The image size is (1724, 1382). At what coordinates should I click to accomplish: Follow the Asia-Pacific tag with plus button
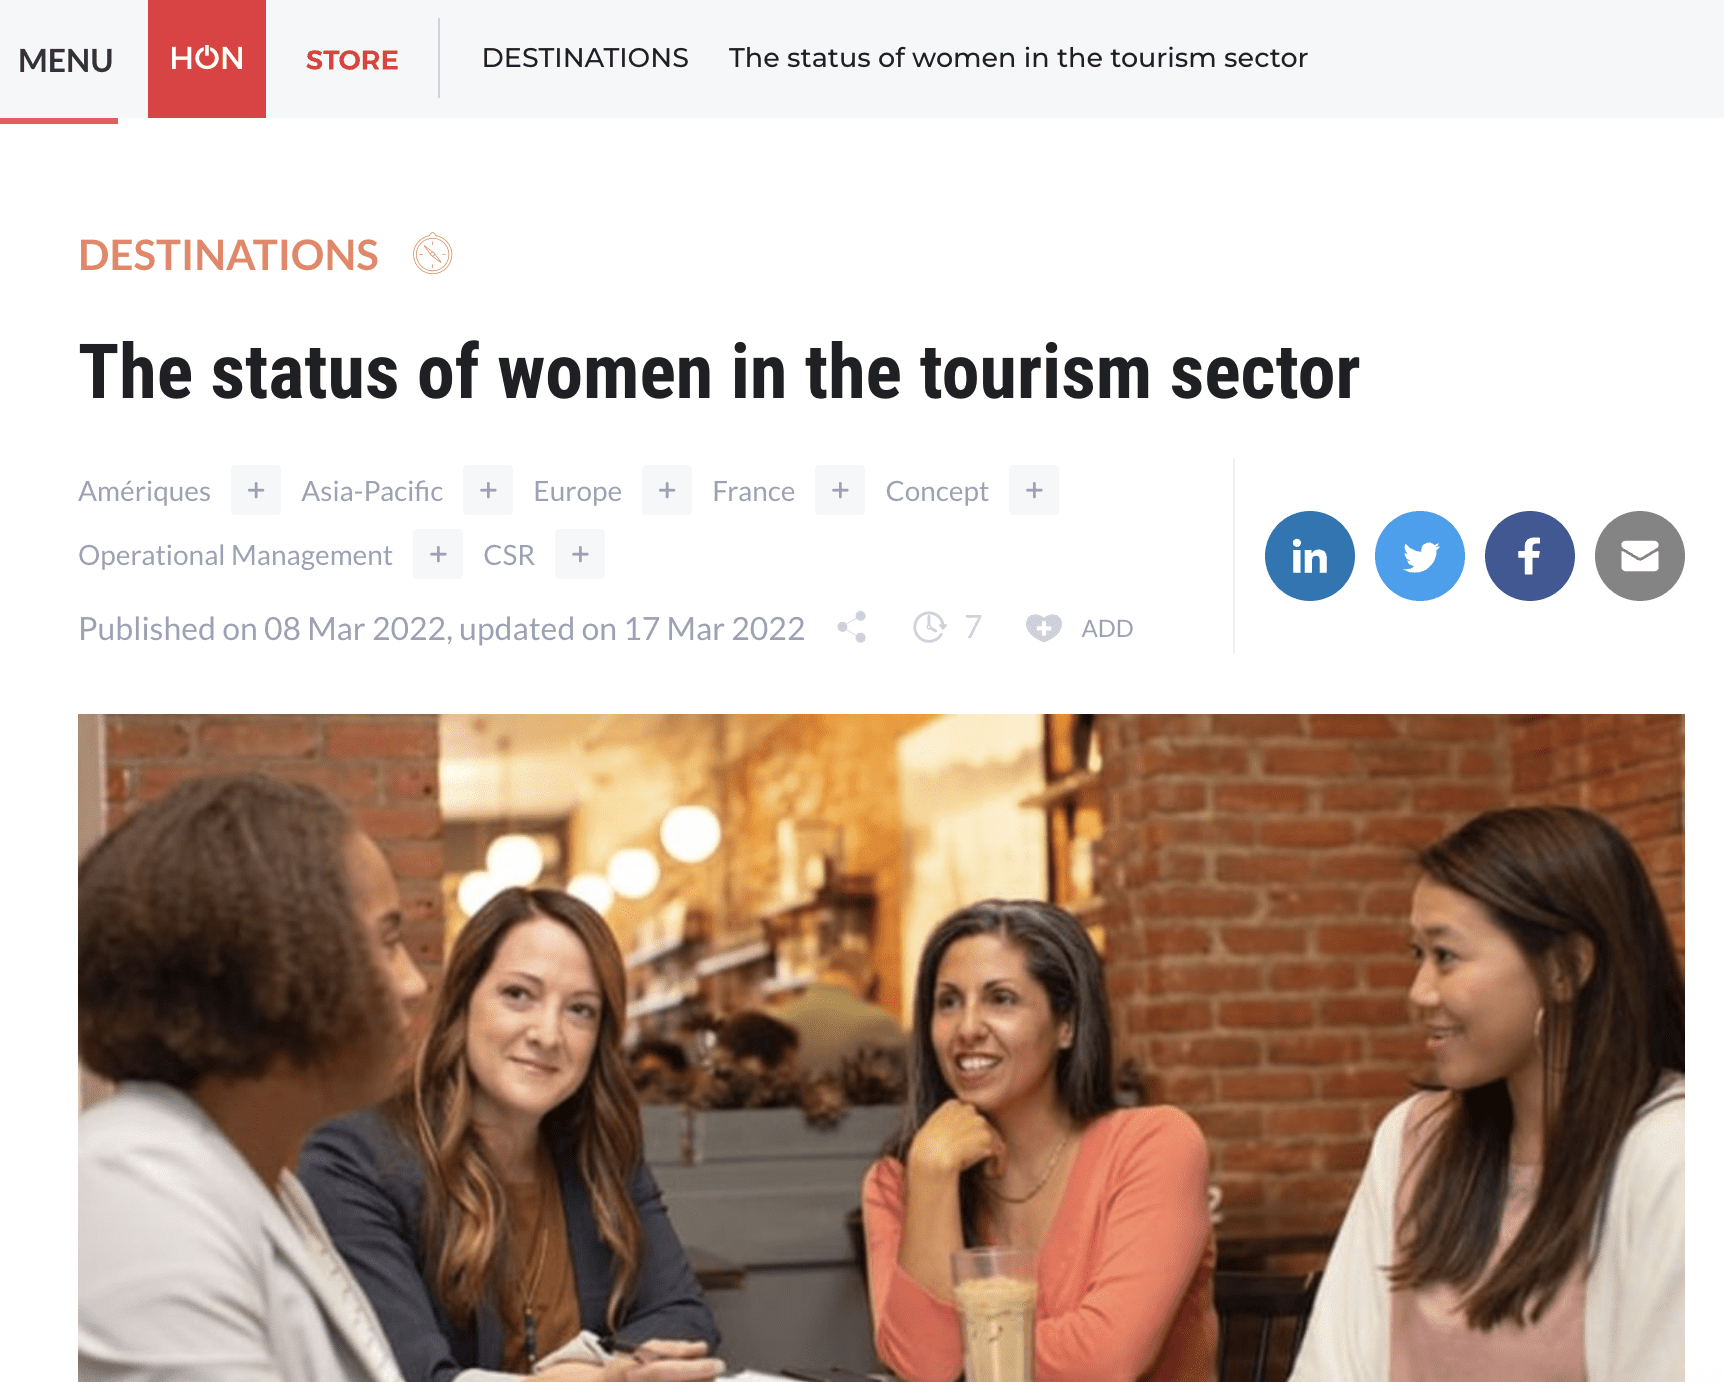pos(488,490)
